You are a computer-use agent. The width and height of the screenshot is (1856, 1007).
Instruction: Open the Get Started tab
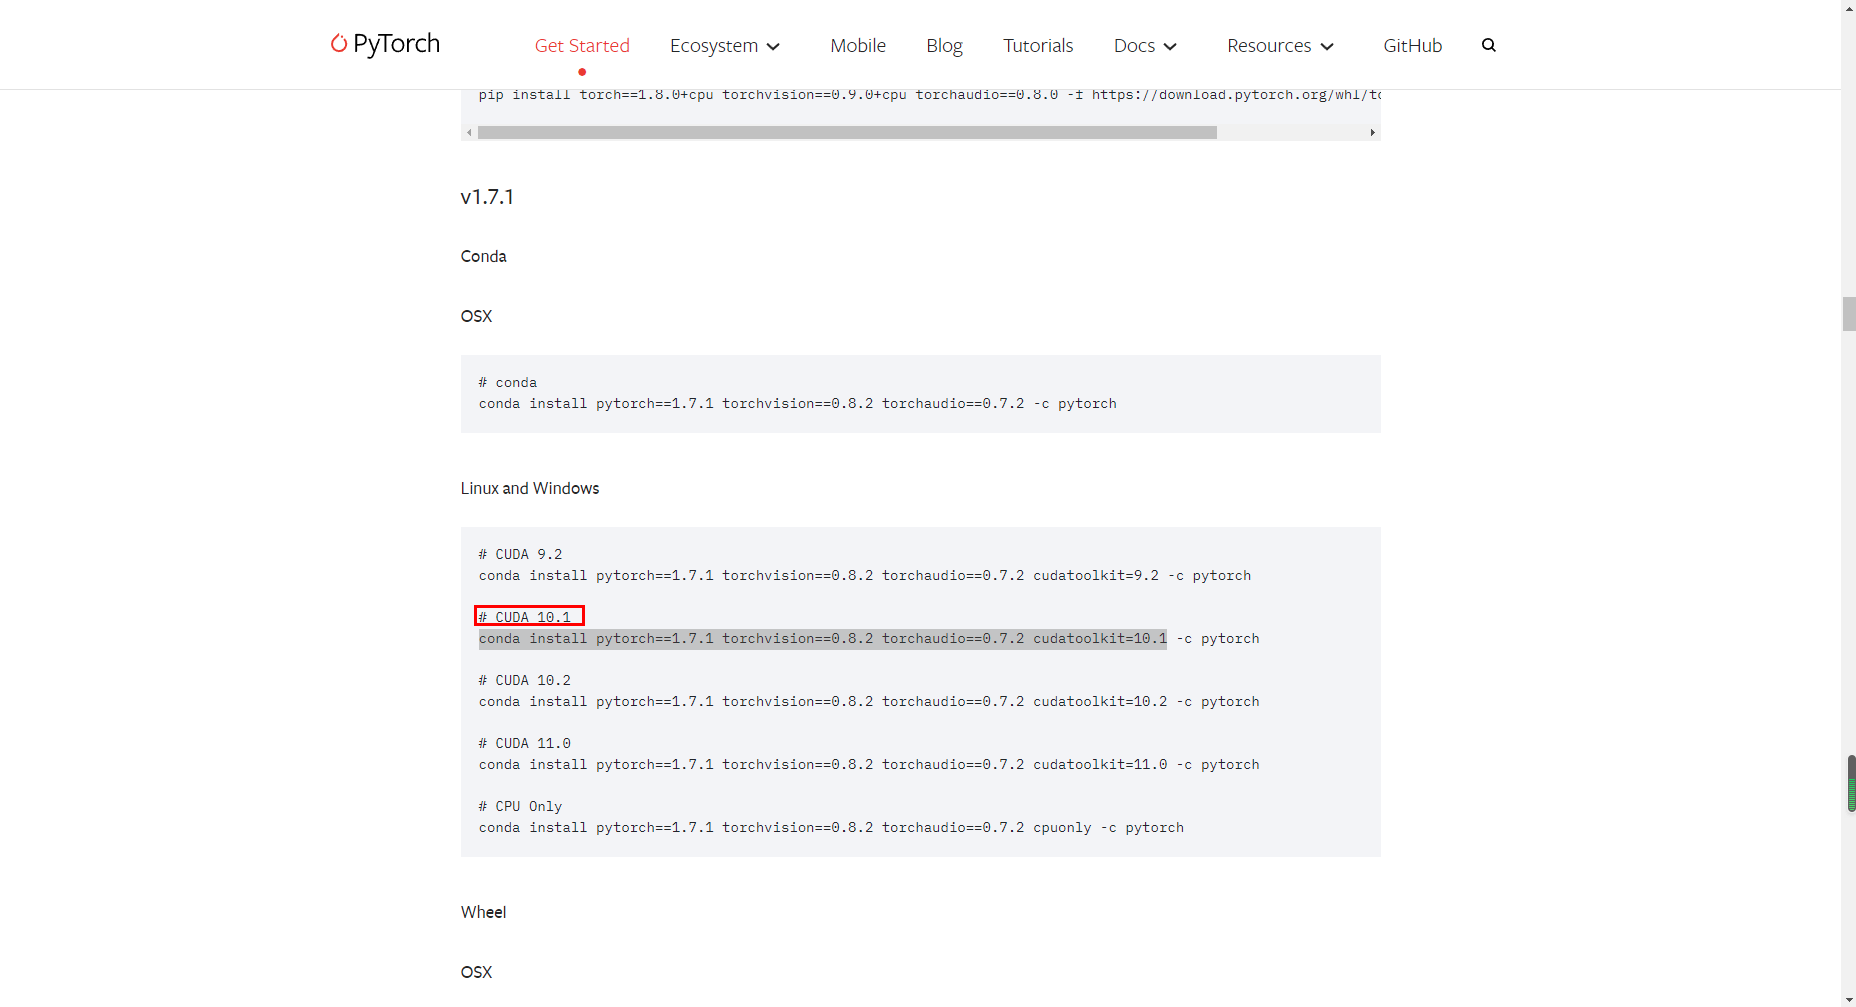(x=582, y=45)
